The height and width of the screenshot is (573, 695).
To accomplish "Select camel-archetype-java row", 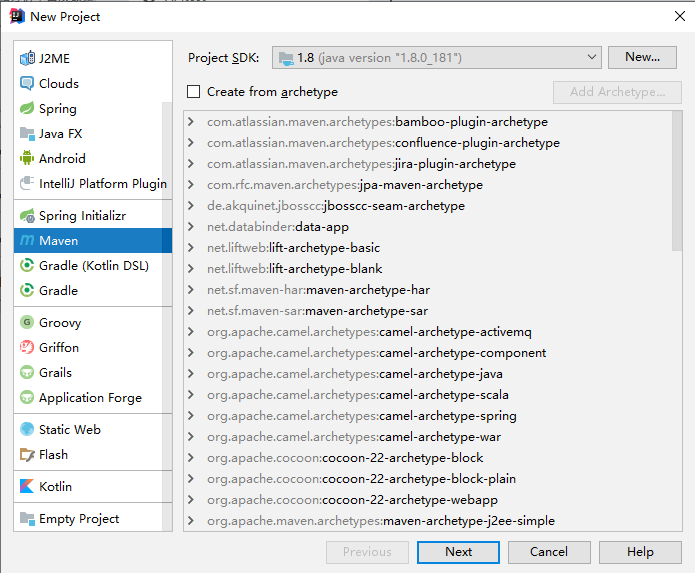I will click(x=428, y=374).
